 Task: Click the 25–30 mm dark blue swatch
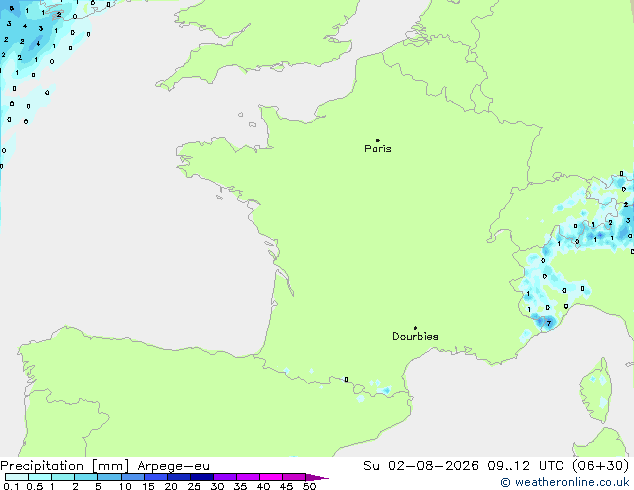pyautogui.click(x=202, y=477)
